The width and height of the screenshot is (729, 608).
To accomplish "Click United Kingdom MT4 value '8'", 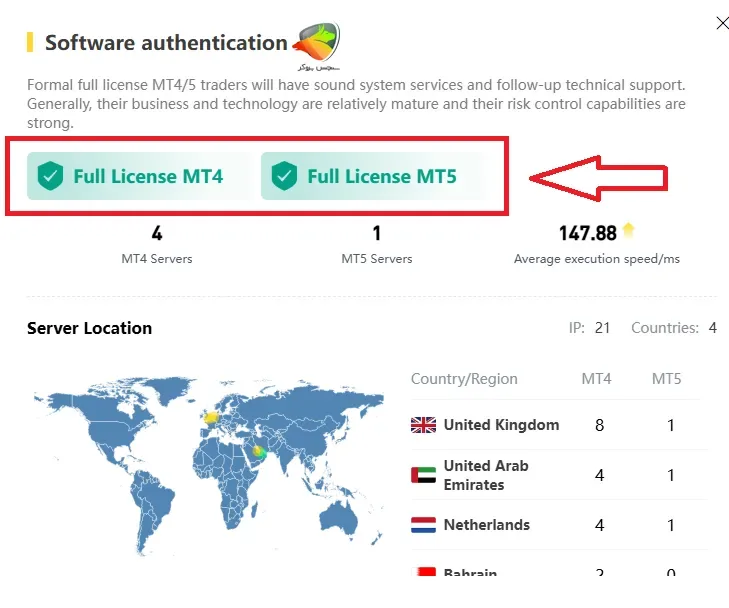I will (x=600, y=425).
